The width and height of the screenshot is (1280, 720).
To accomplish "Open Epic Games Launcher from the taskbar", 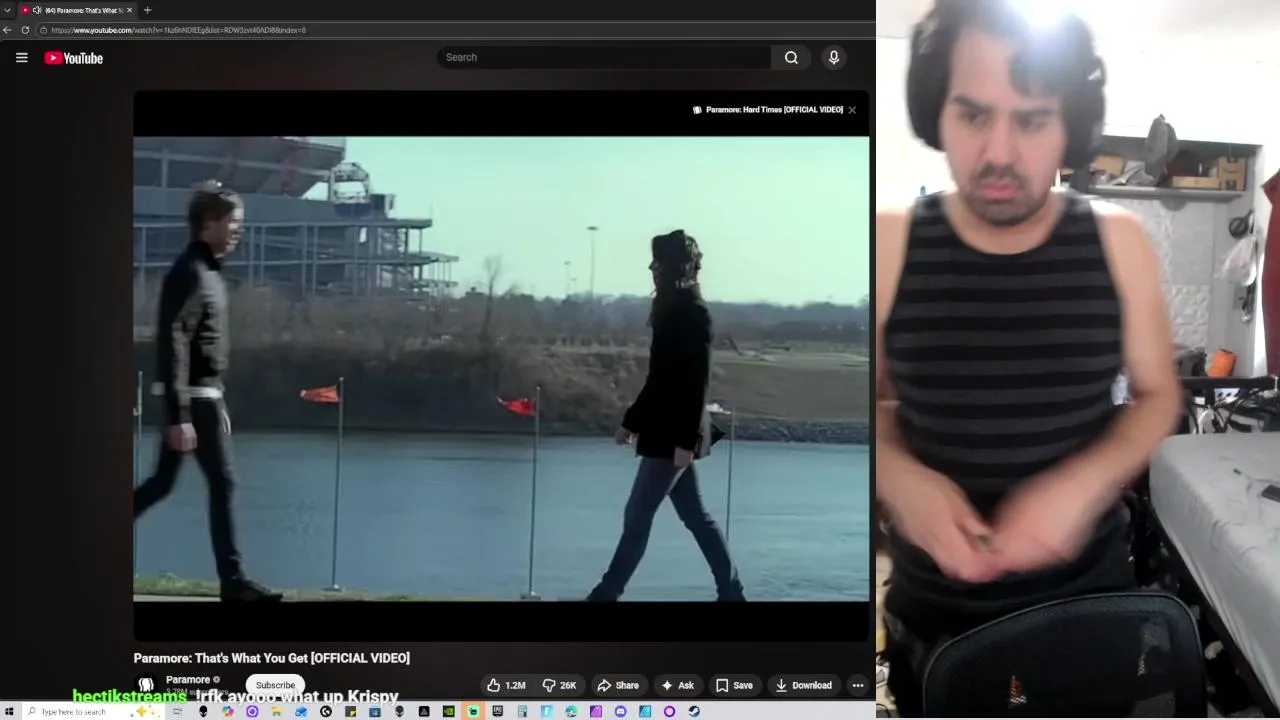I will (x=497, y=711).
